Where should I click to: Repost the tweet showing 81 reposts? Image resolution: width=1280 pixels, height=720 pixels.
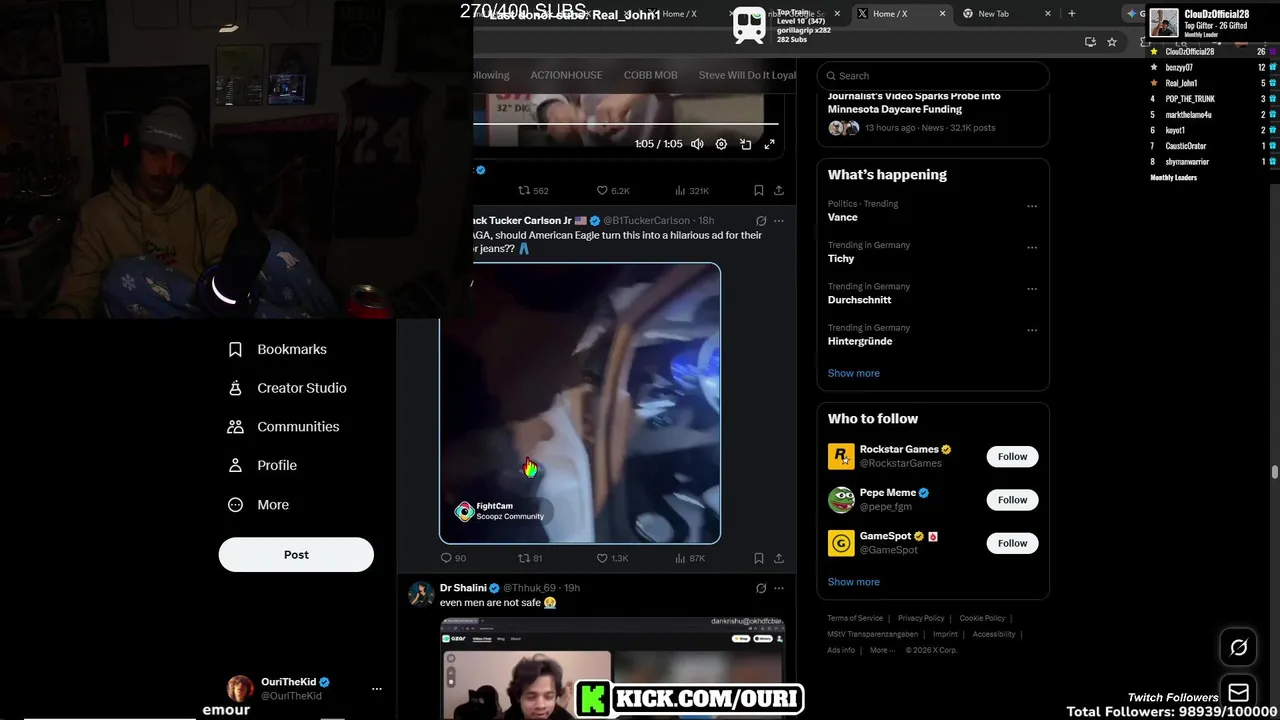click(530, 558)
